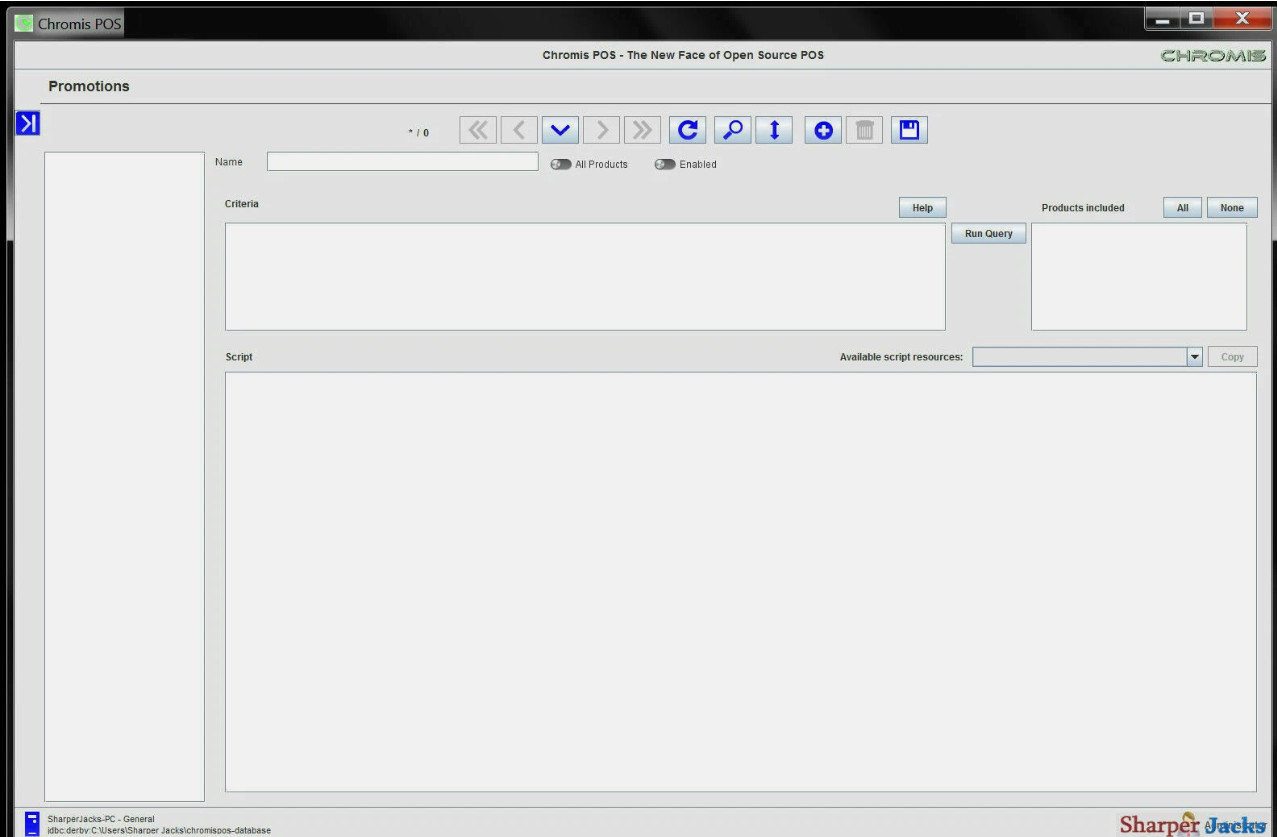Click the sort arrows icon
The width and height of the screenshot is (1277, 837).
[774, 130]
